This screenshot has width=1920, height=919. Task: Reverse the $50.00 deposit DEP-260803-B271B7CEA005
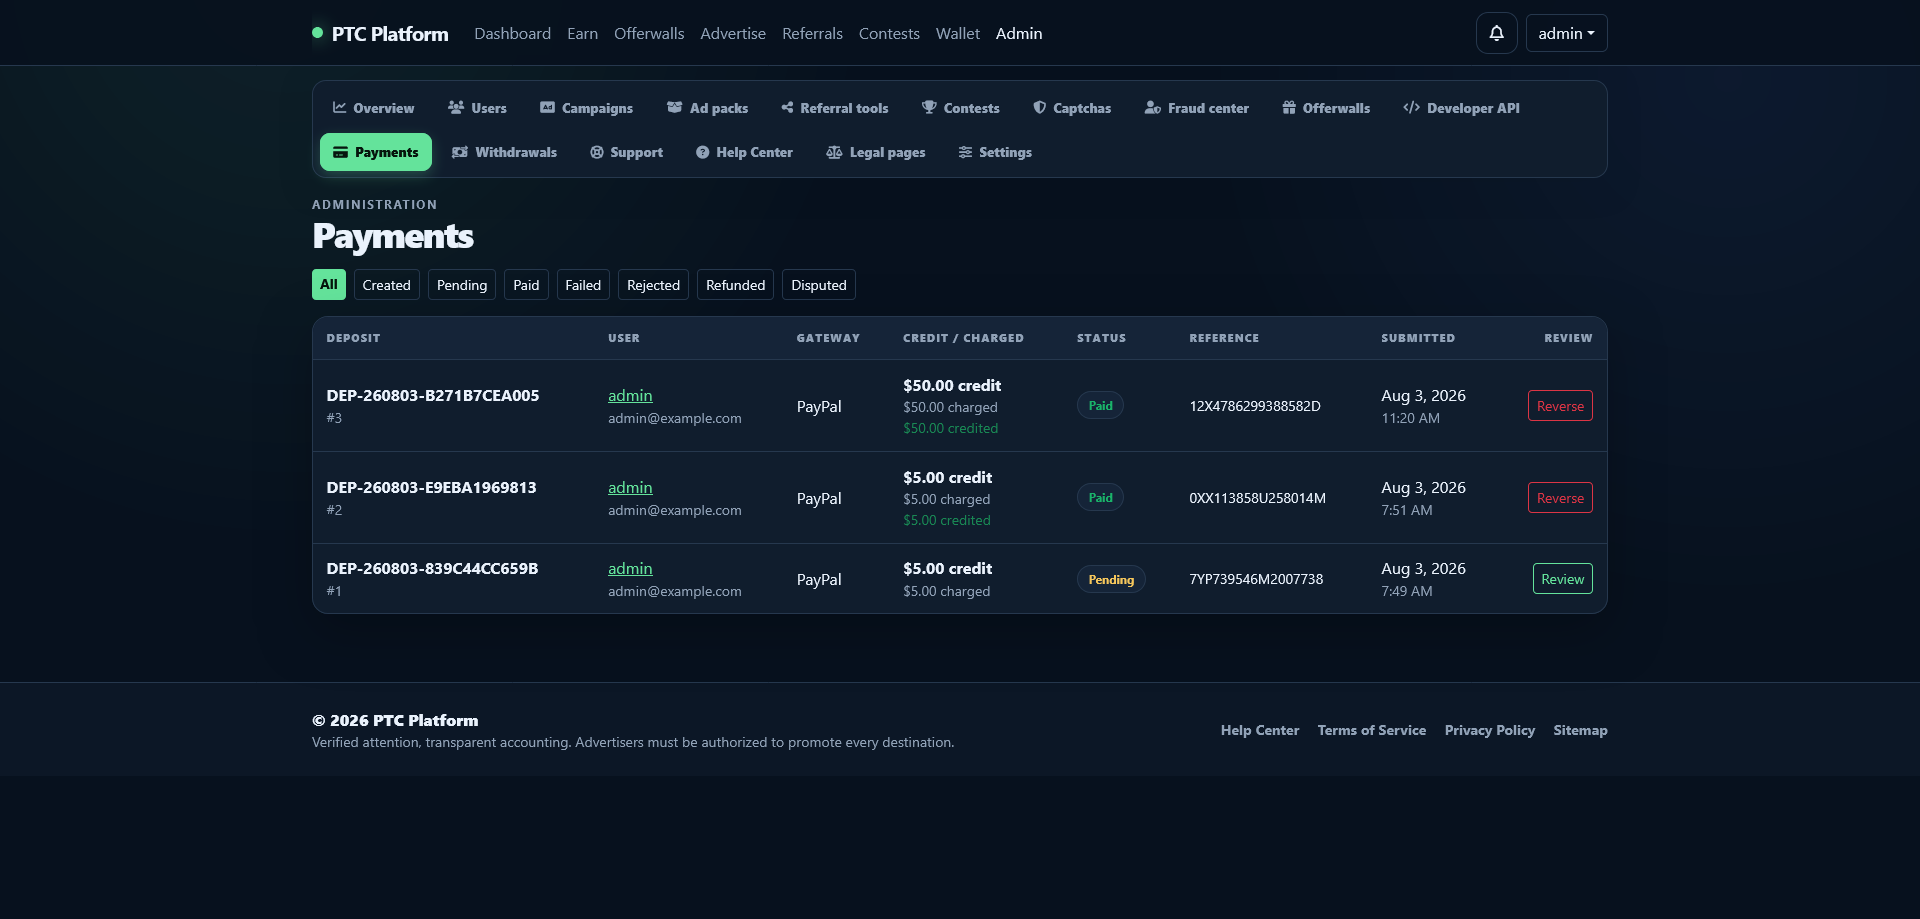[x=1560, y=405]
